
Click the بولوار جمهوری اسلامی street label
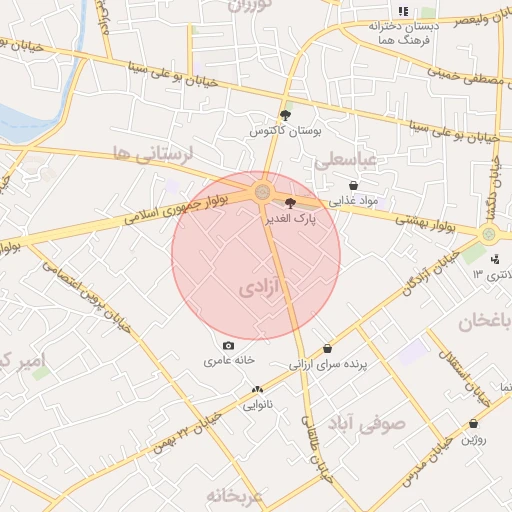[176, 210]
